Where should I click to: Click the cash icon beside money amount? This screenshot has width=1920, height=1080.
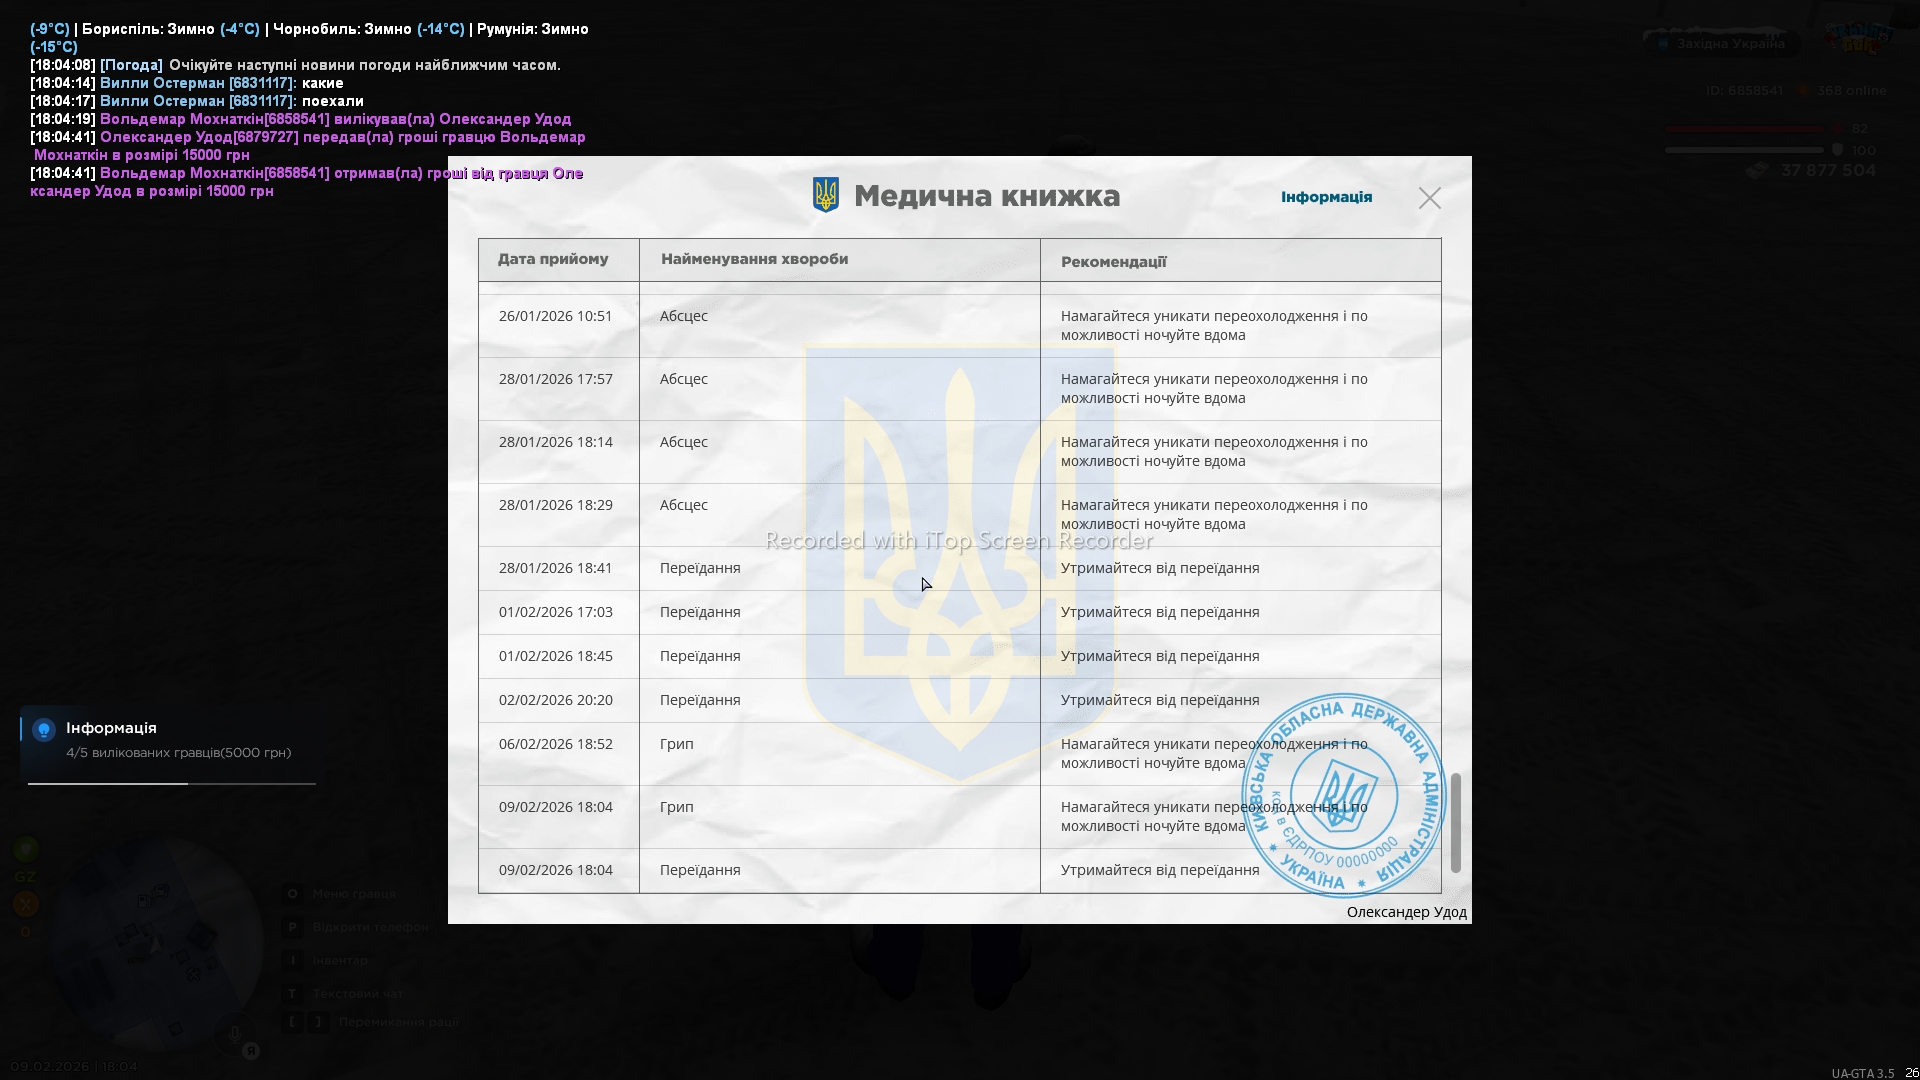(x=1757, y=171)
